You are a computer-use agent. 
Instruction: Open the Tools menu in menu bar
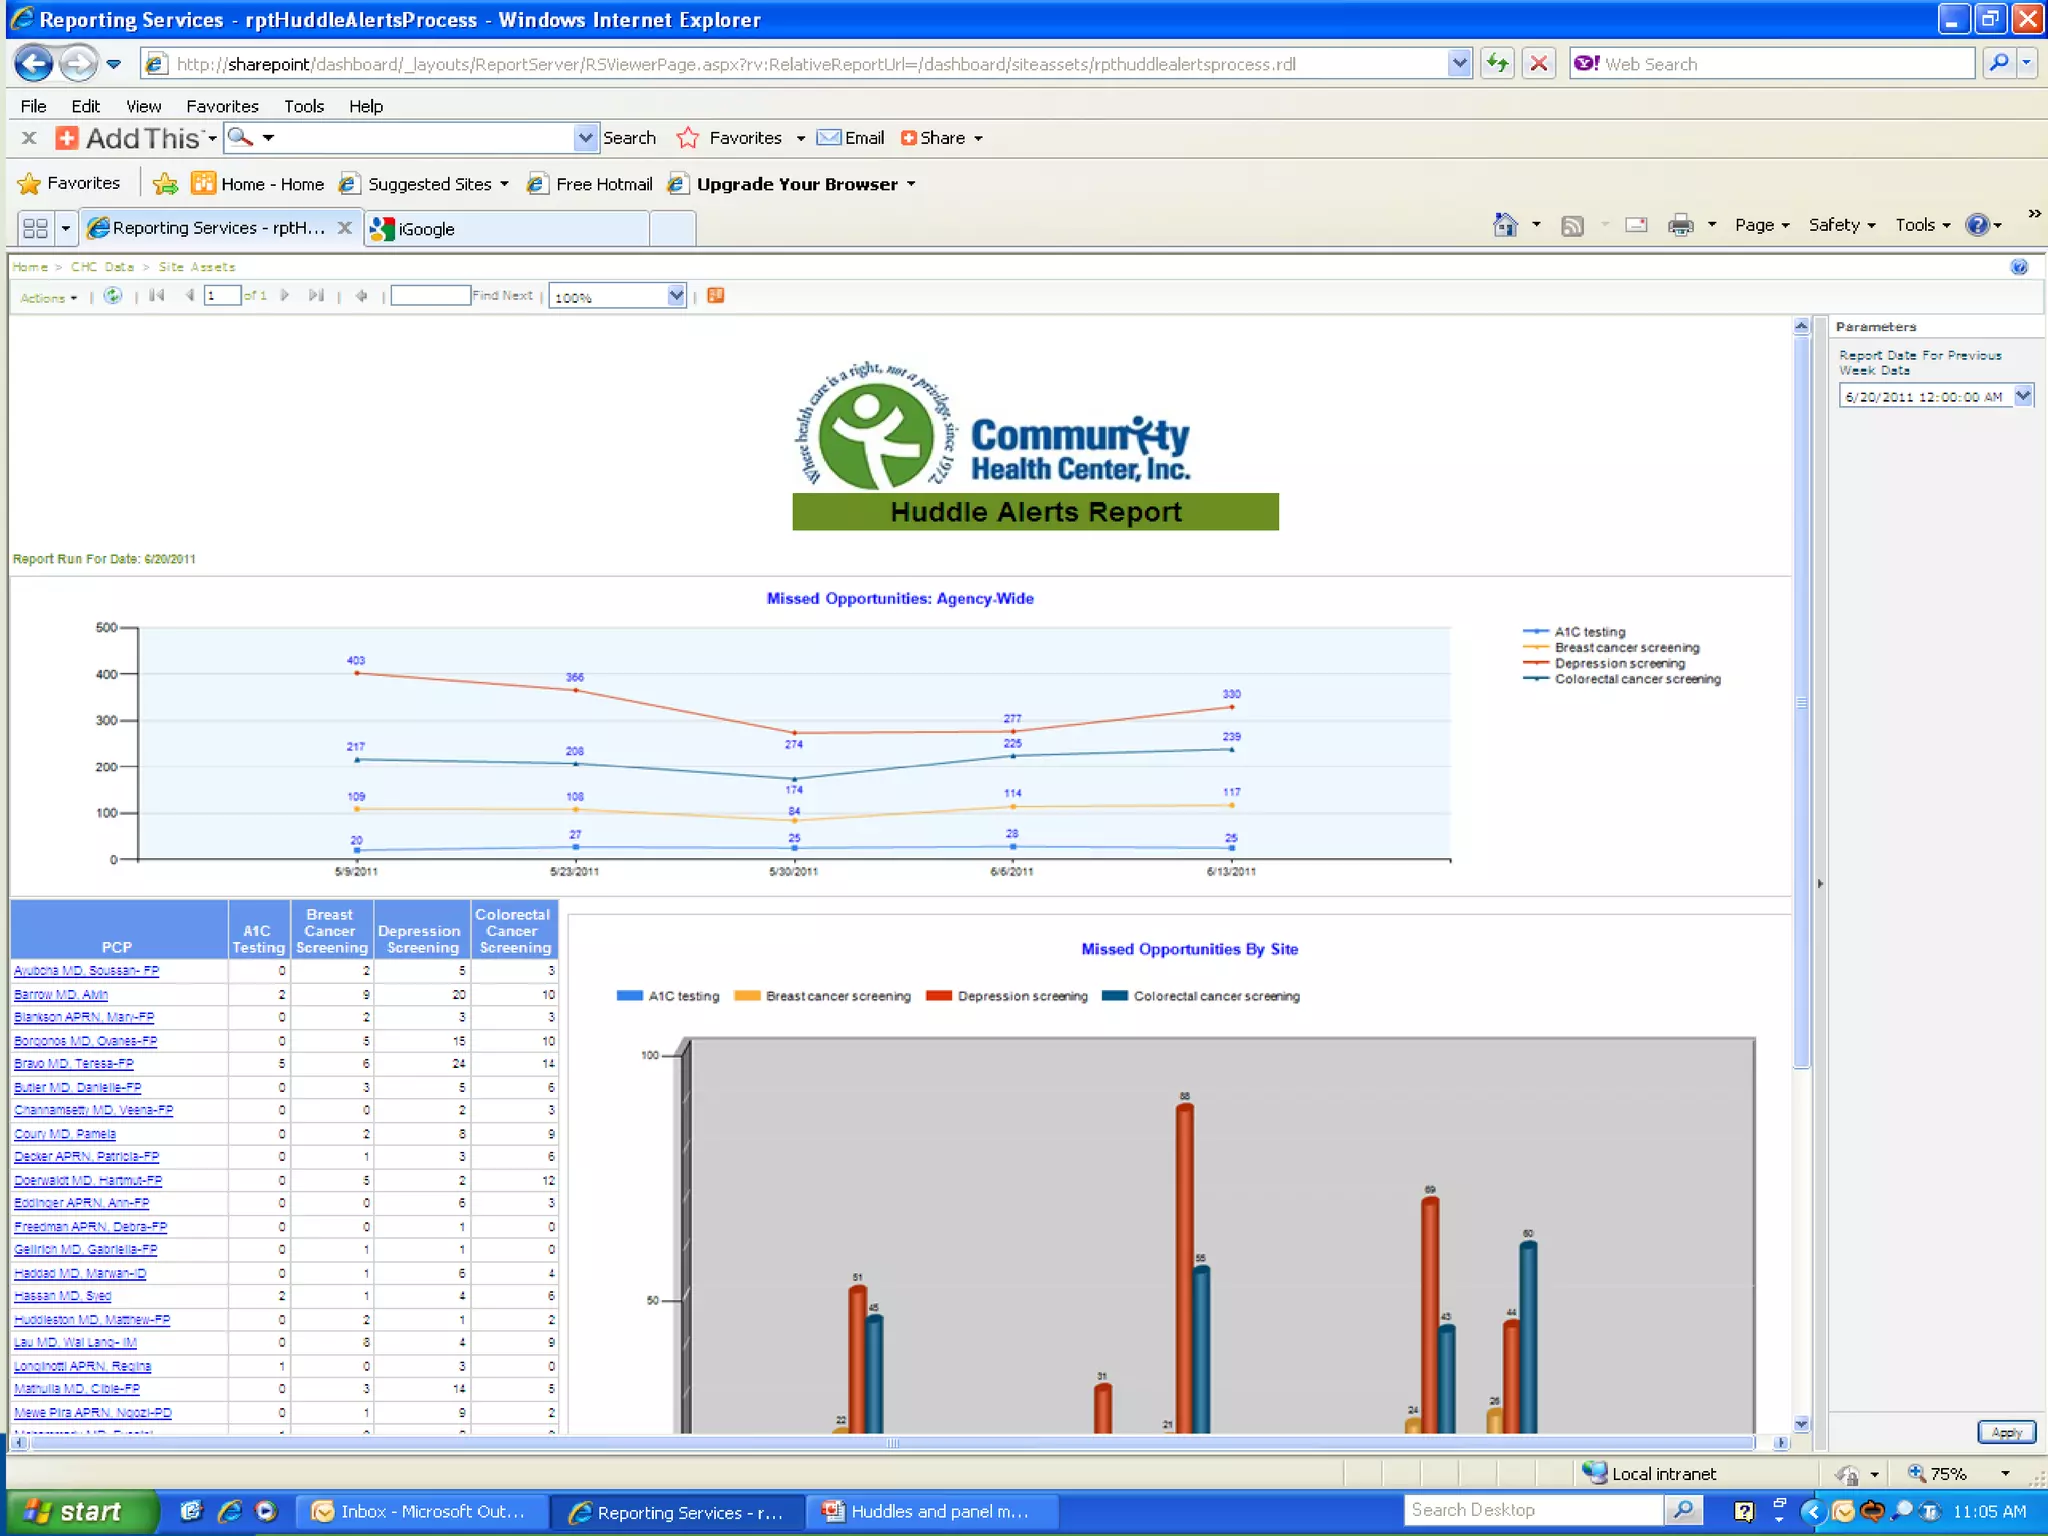click(x=303, y=106)
